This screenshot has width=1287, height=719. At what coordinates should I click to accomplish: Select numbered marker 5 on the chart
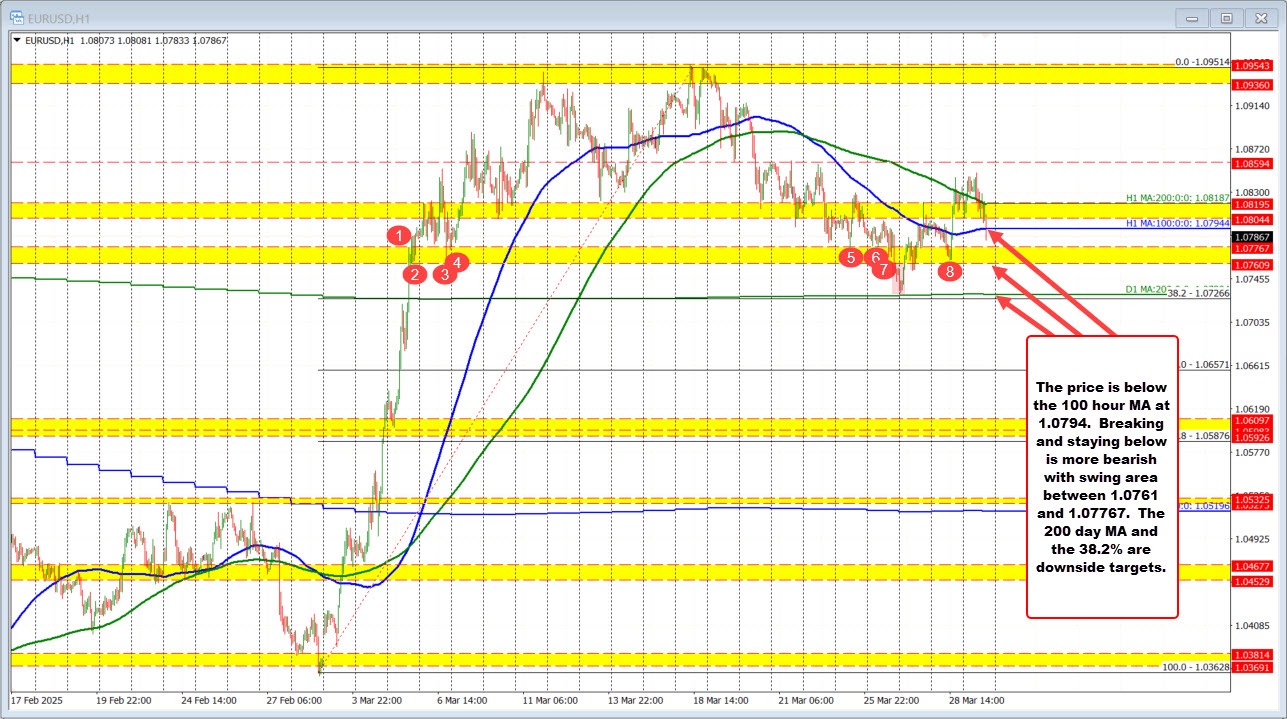point(851,257)
